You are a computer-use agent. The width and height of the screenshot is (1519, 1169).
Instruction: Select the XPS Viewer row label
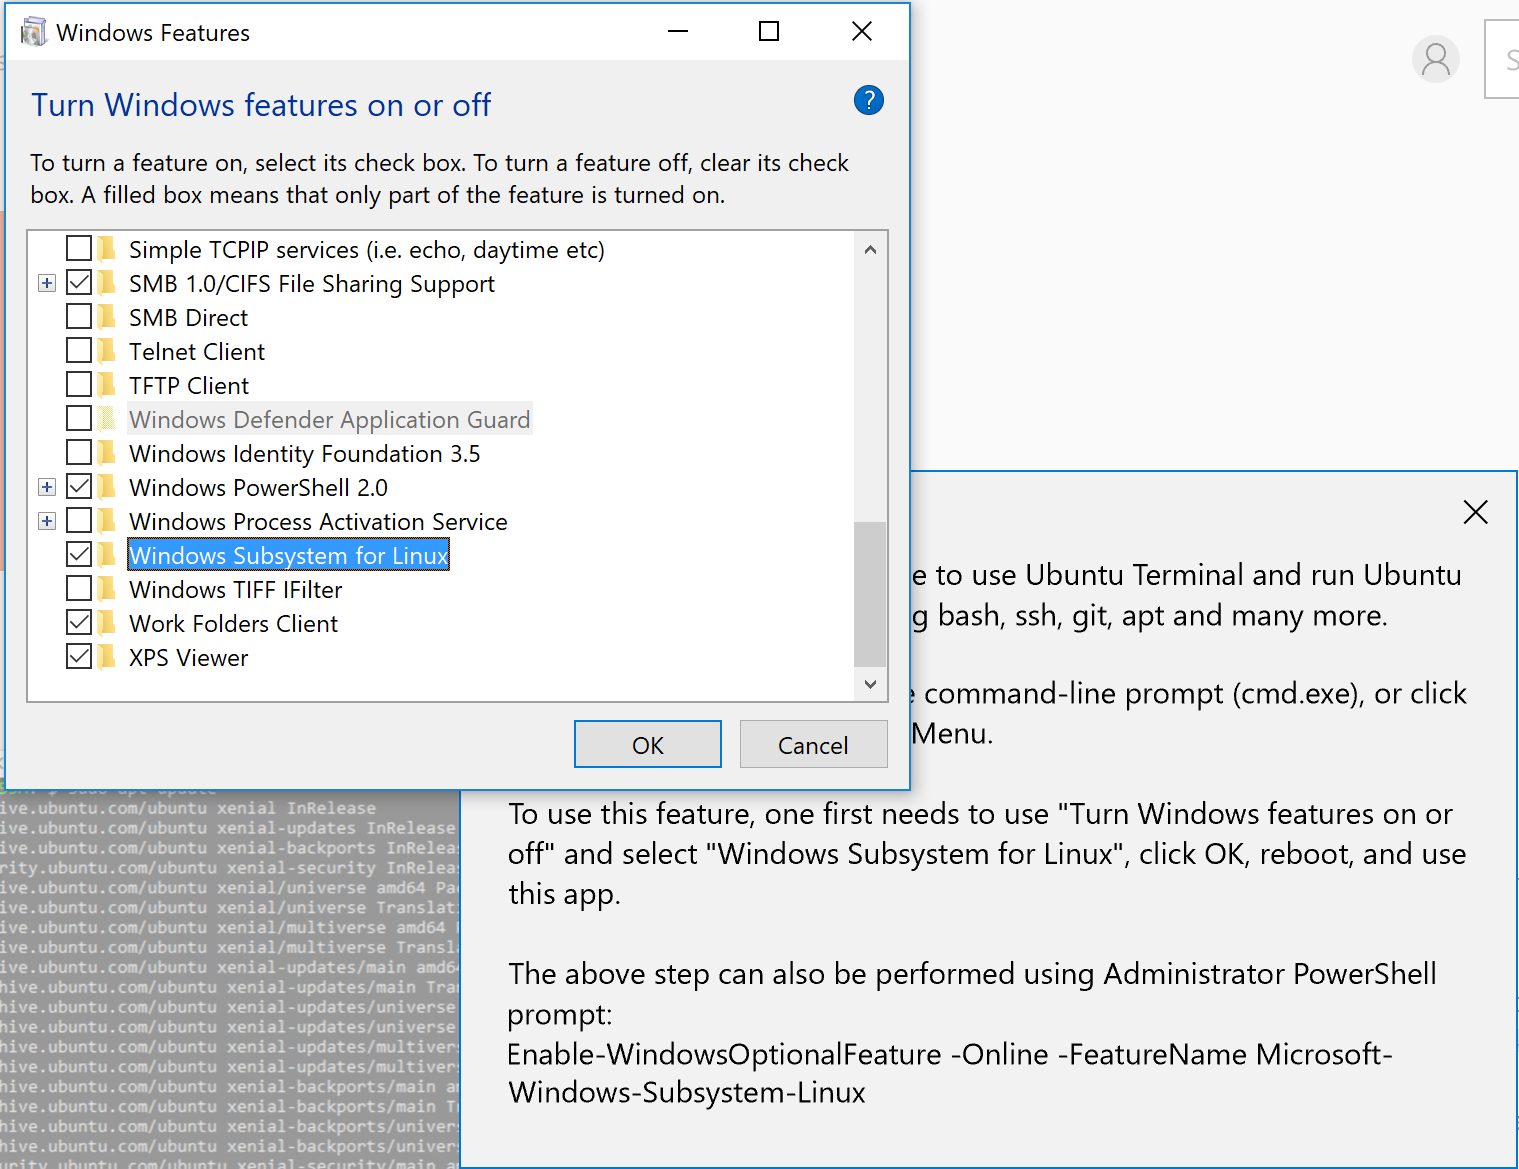(x=189, y=657)
